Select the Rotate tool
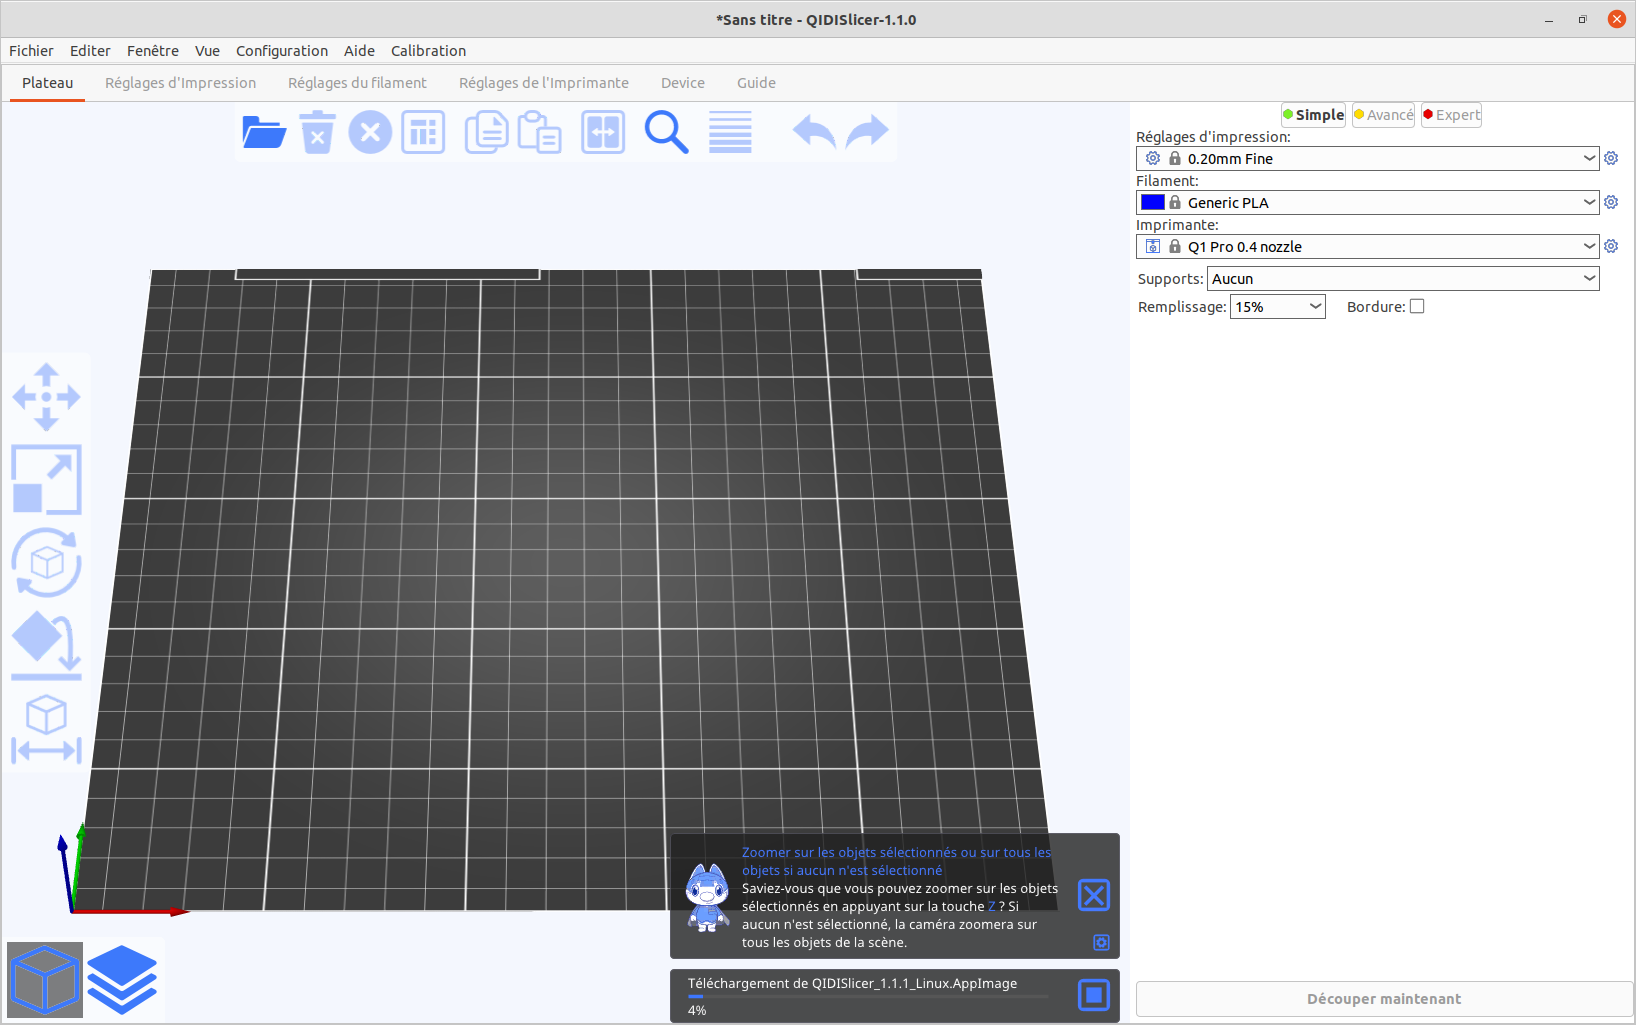Screen dimensions: 1636x1025 pyautogui.click(x=46, y=563)
